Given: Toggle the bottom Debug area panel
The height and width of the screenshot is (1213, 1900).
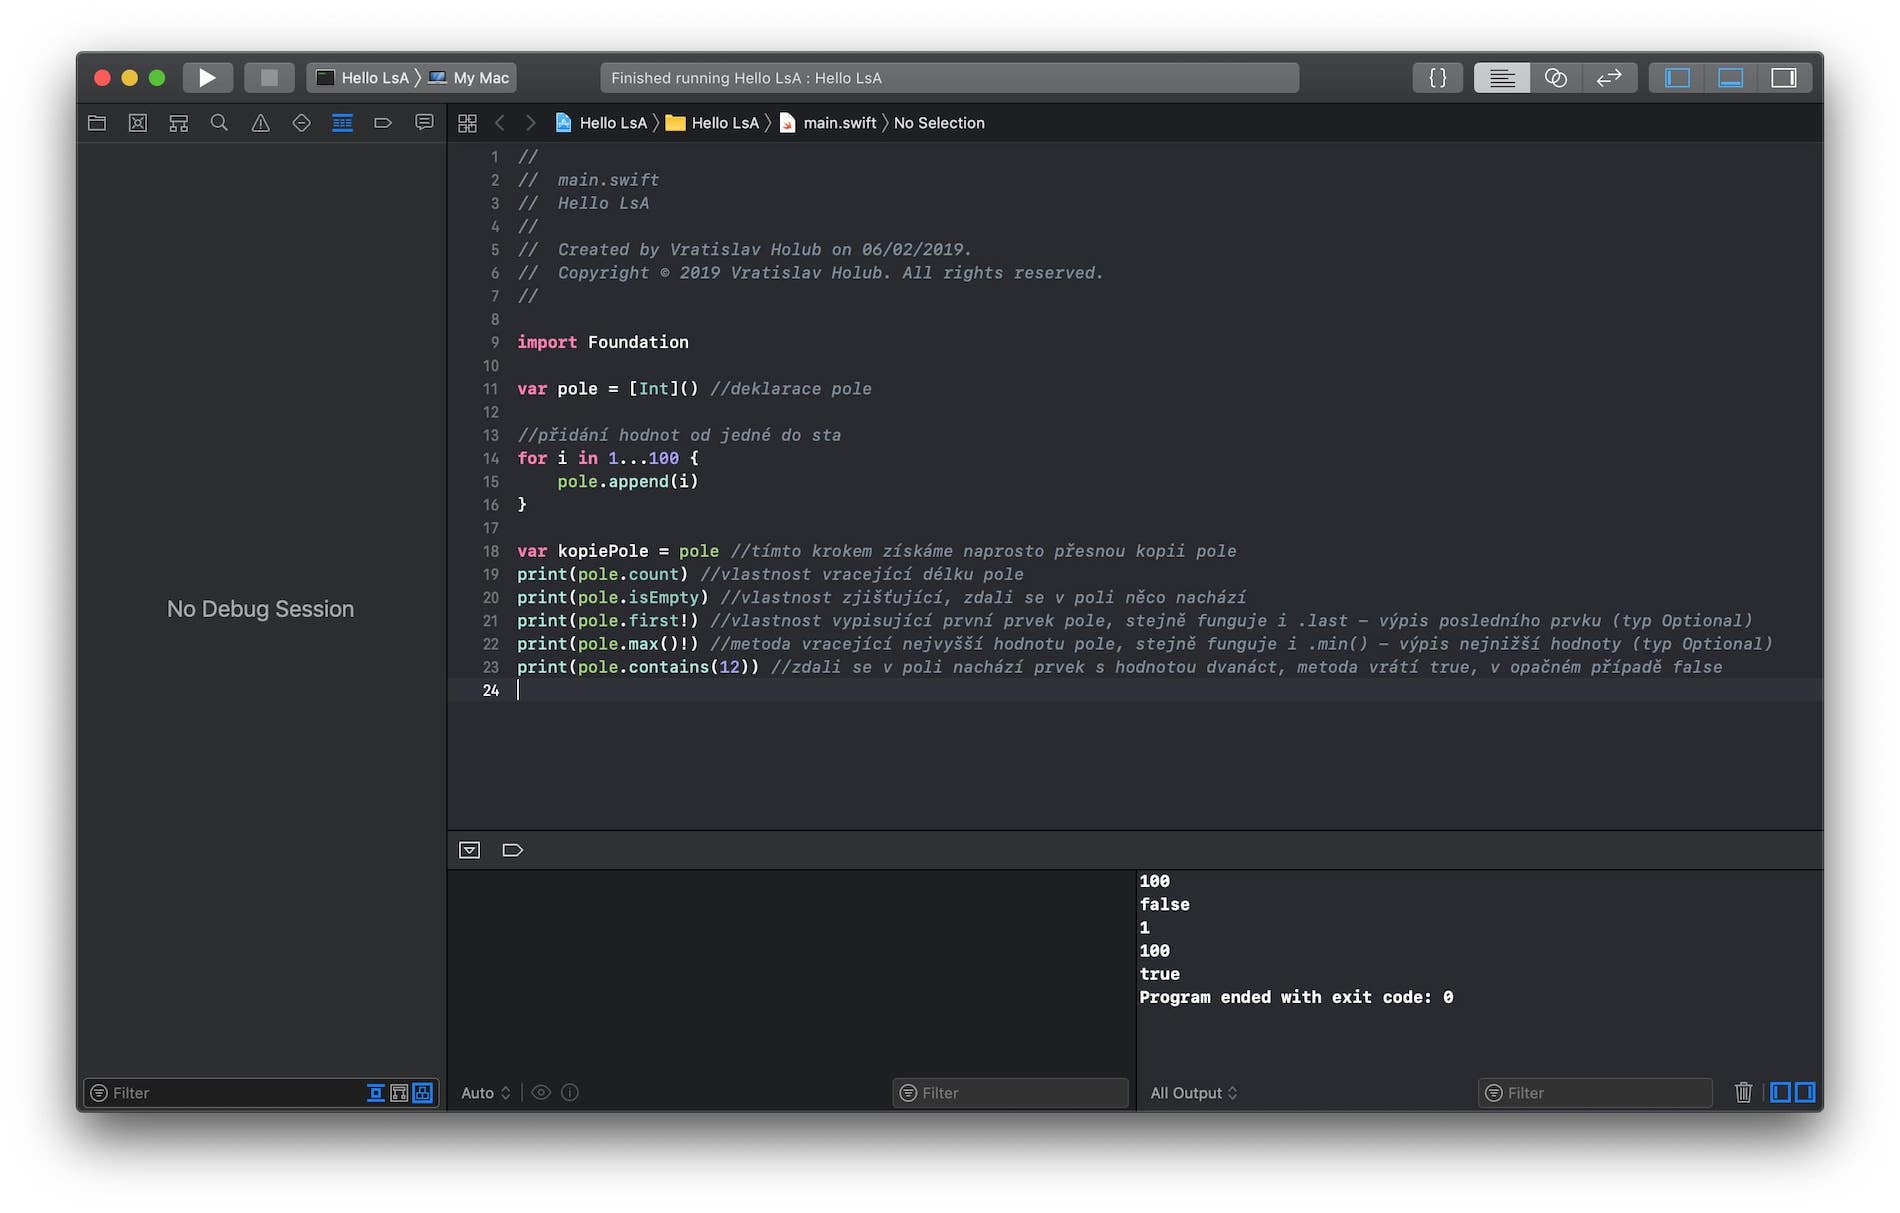Looking at the screenshot, I should tap(1730, 78).
